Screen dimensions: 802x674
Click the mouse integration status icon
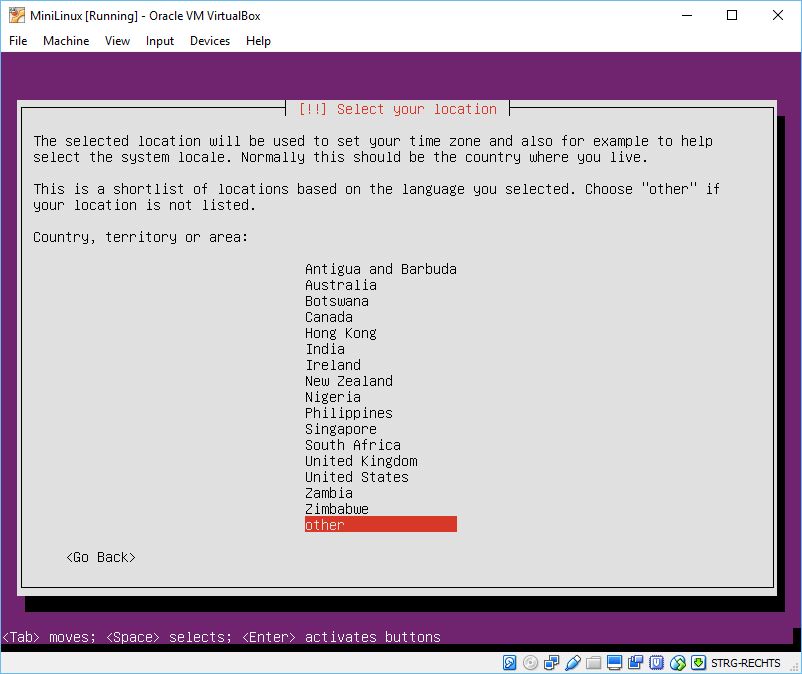click(678, 662)
